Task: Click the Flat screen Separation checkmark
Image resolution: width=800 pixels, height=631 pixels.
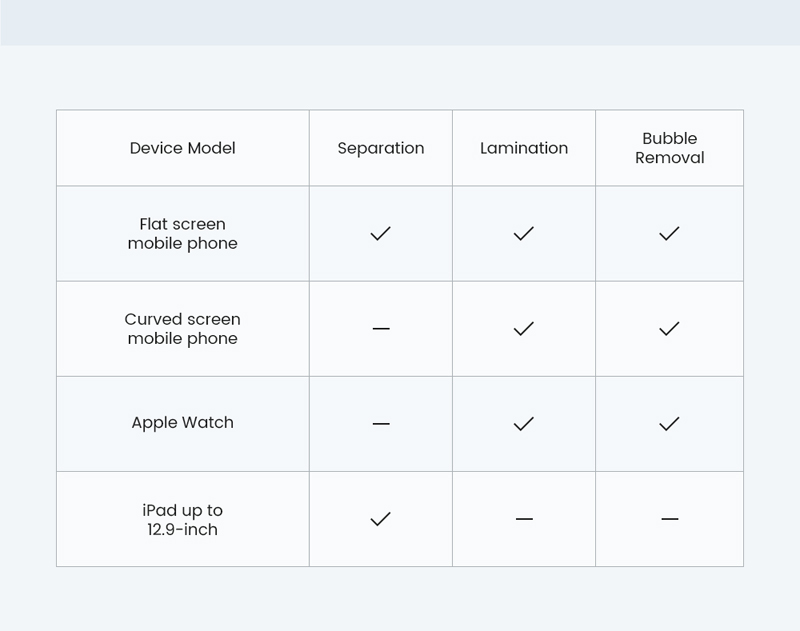Action: click(x=381, y=234)
